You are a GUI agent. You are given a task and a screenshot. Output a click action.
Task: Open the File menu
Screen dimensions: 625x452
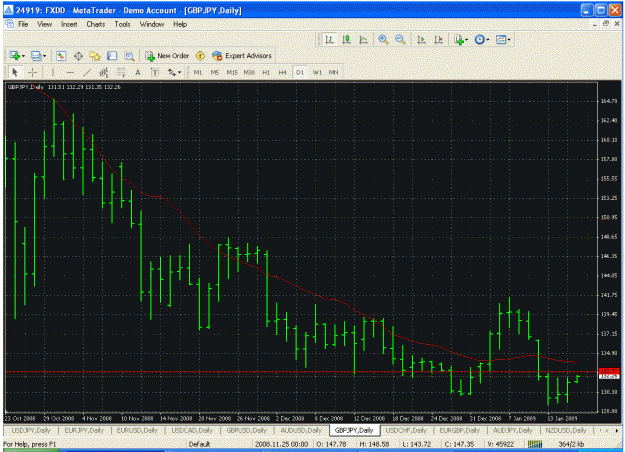click(23, 24)
